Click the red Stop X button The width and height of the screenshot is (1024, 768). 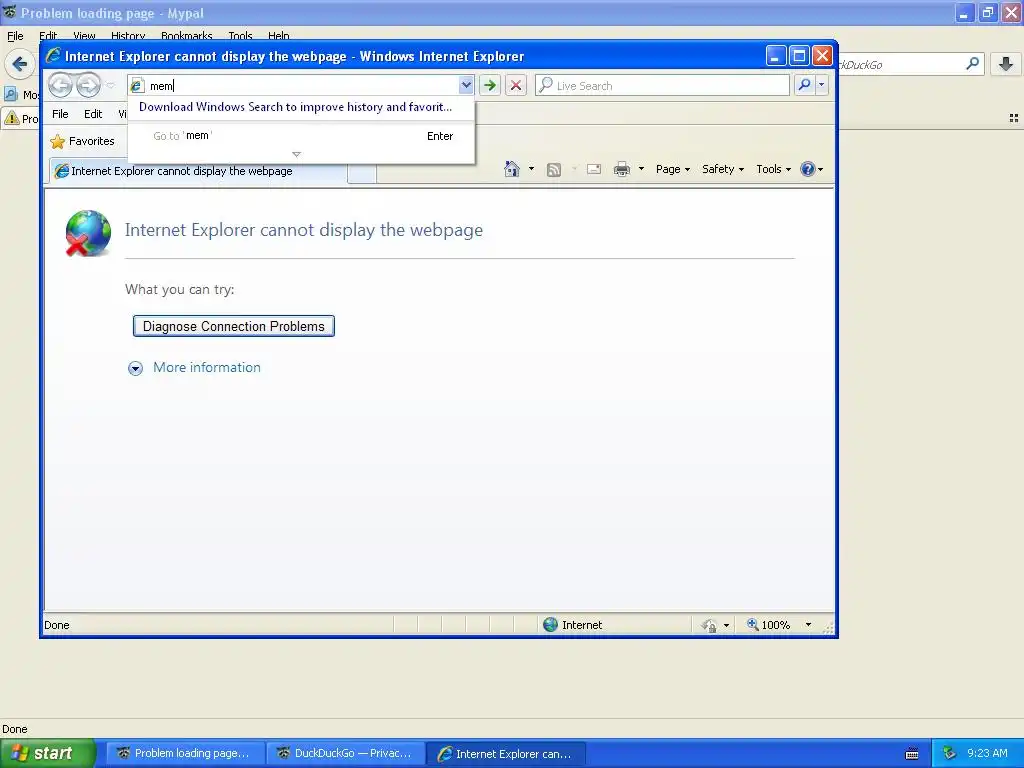click(515, 85)
